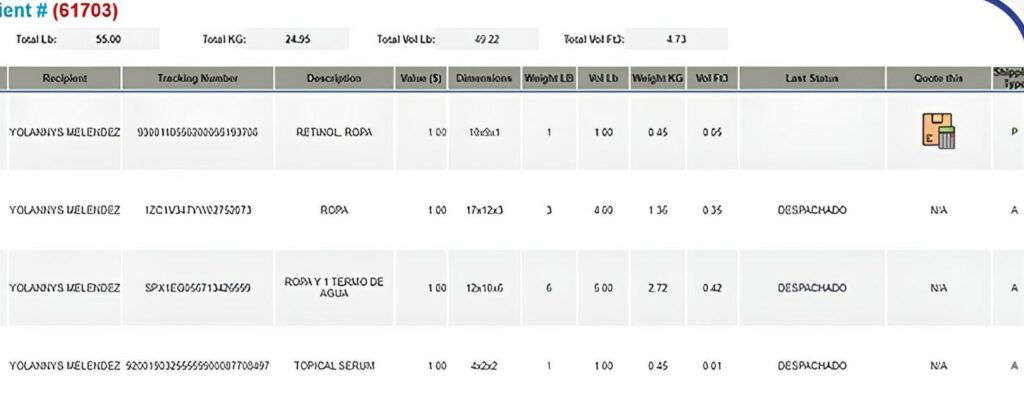
Task: Sort by Tracking Number column header
Action: (198, 78)
